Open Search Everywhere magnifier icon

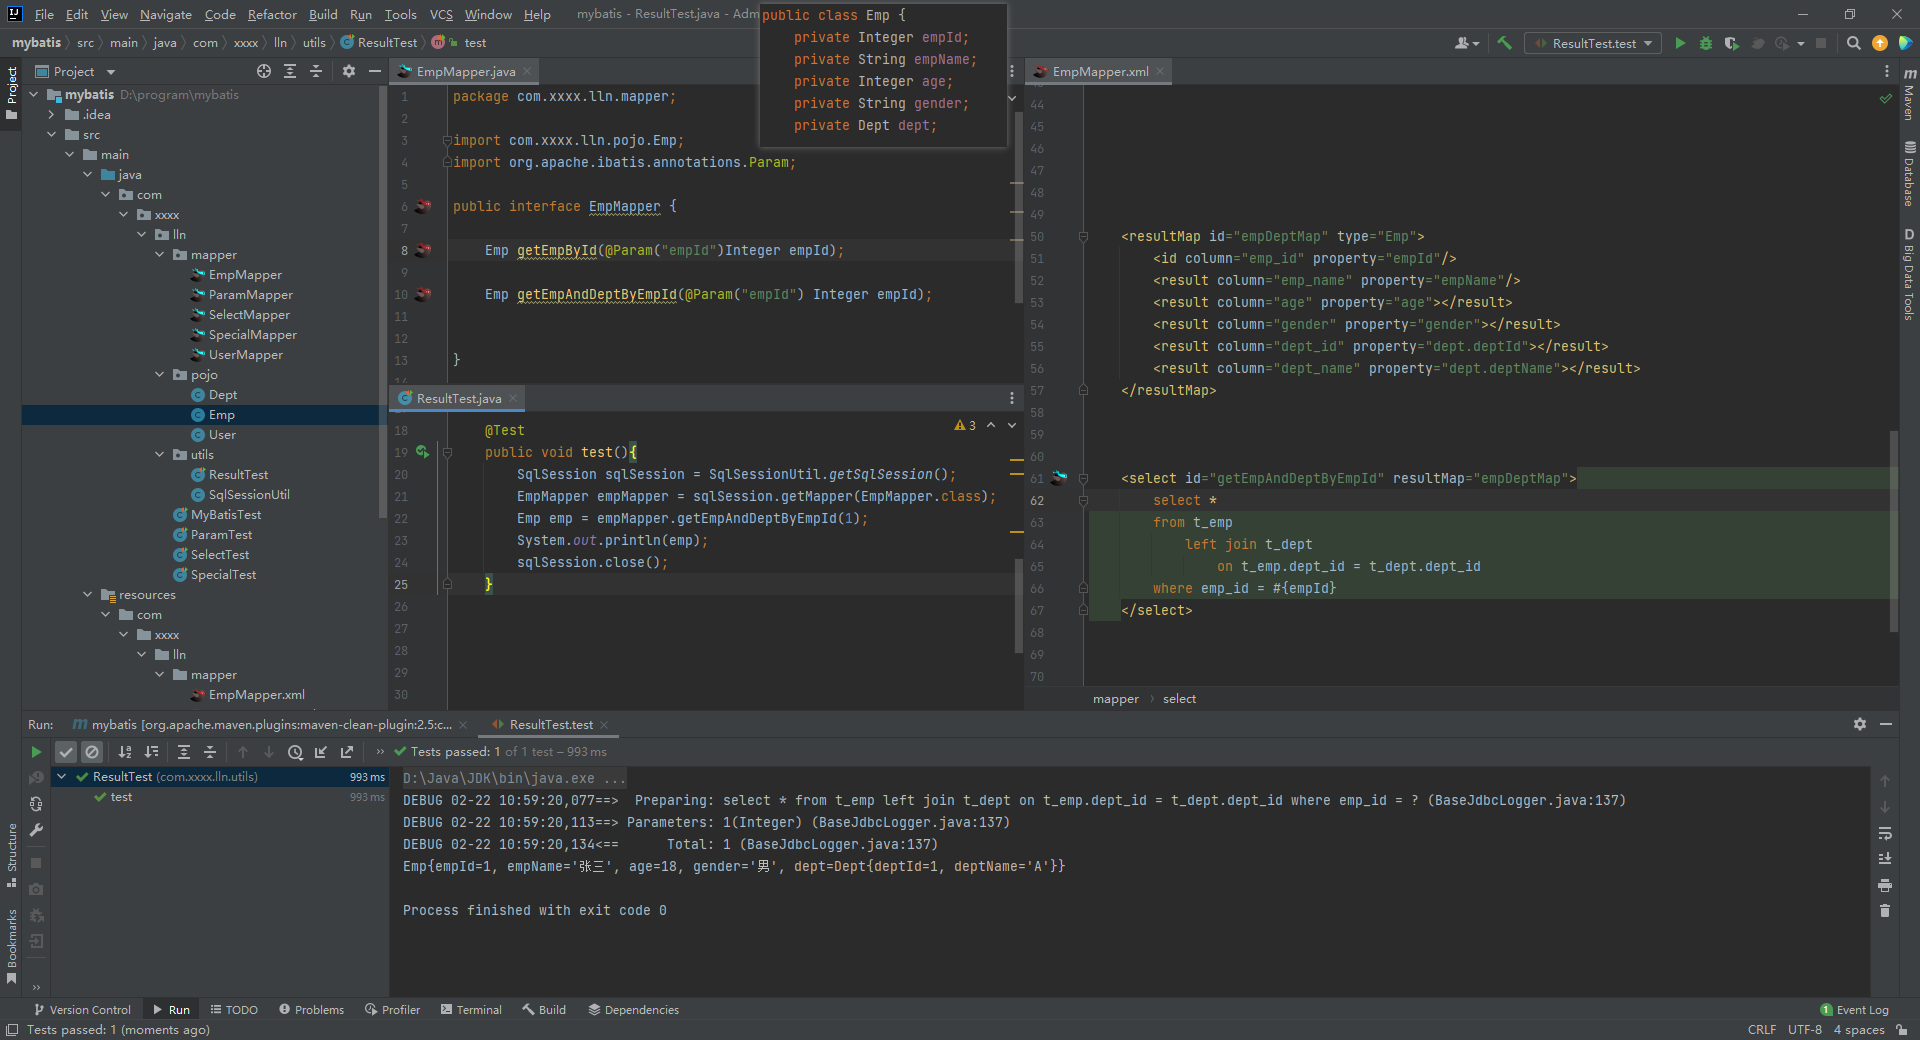1853,43
